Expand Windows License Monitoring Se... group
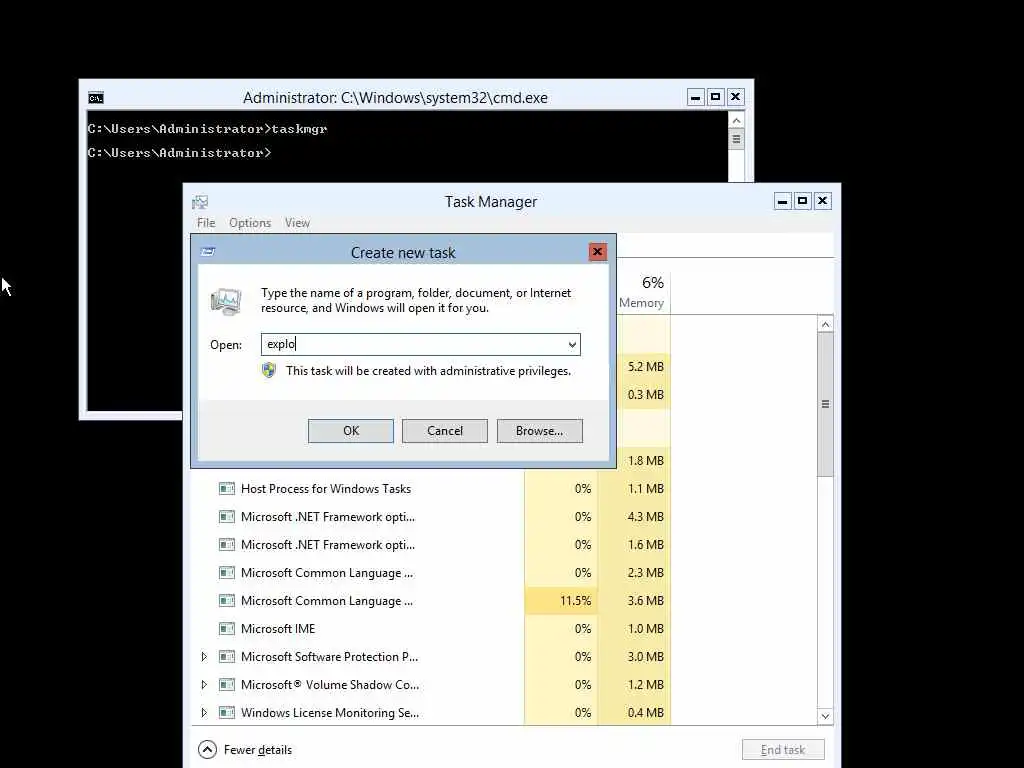The height and width of the screenshot is (768, 1024). [204, 712]
